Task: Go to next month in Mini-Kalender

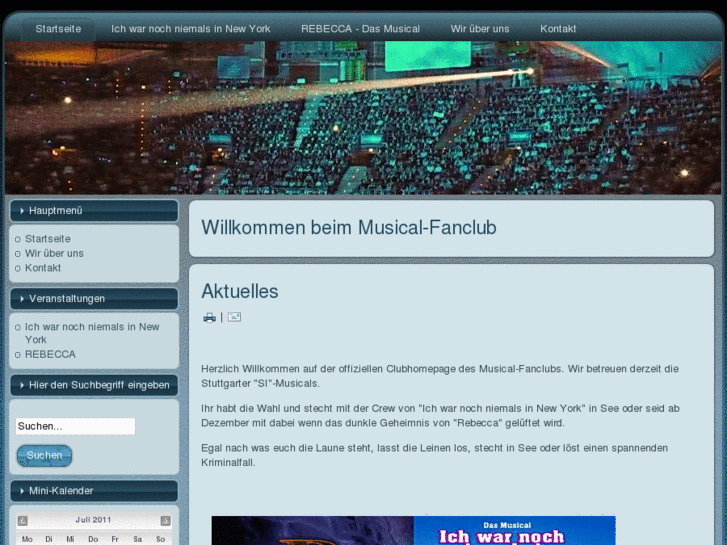Action: [166, 520]
